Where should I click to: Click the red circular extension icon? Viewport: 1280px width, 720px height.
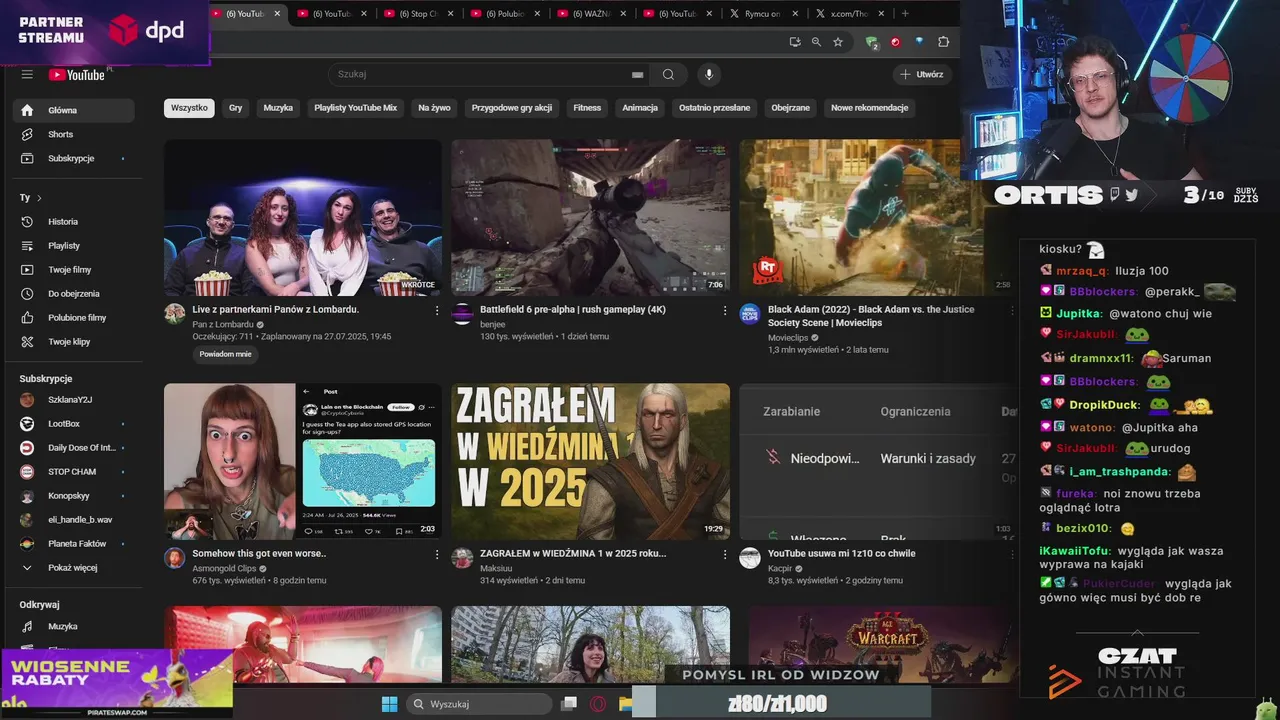895,42
